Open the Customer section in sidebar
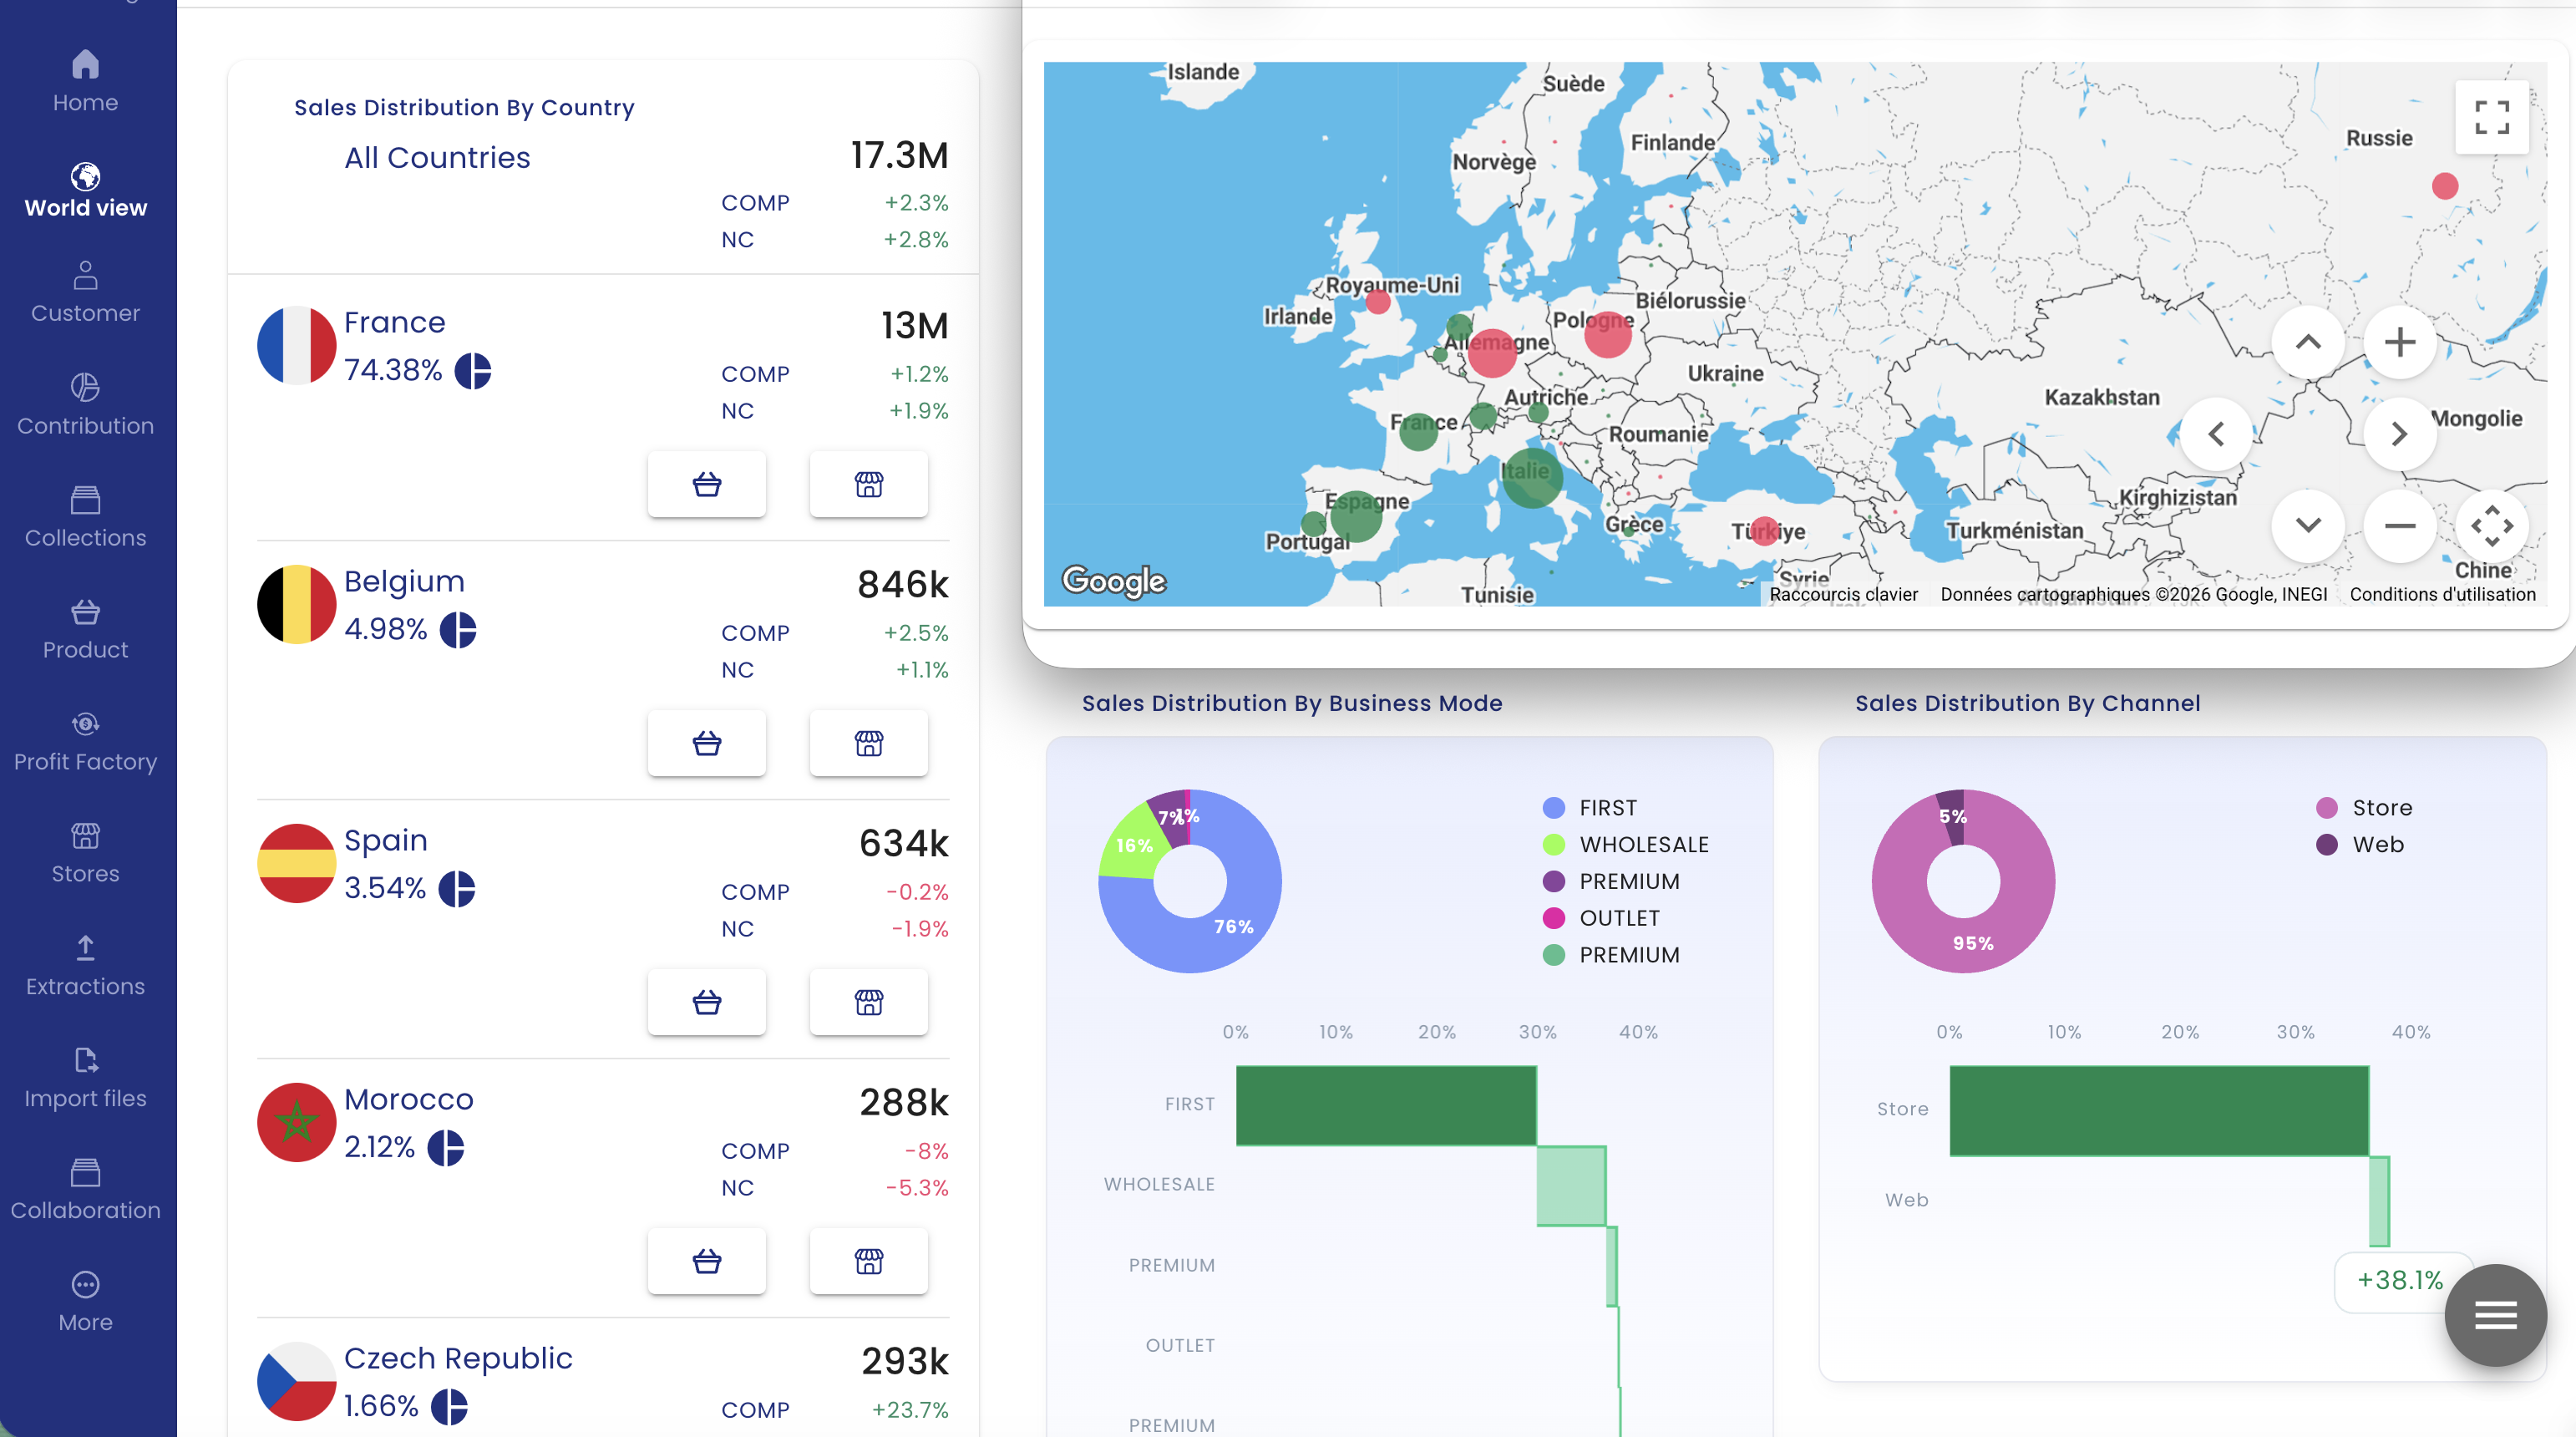The width and height of the screenshot is (2576, 1437). click(x=85, y=292)
